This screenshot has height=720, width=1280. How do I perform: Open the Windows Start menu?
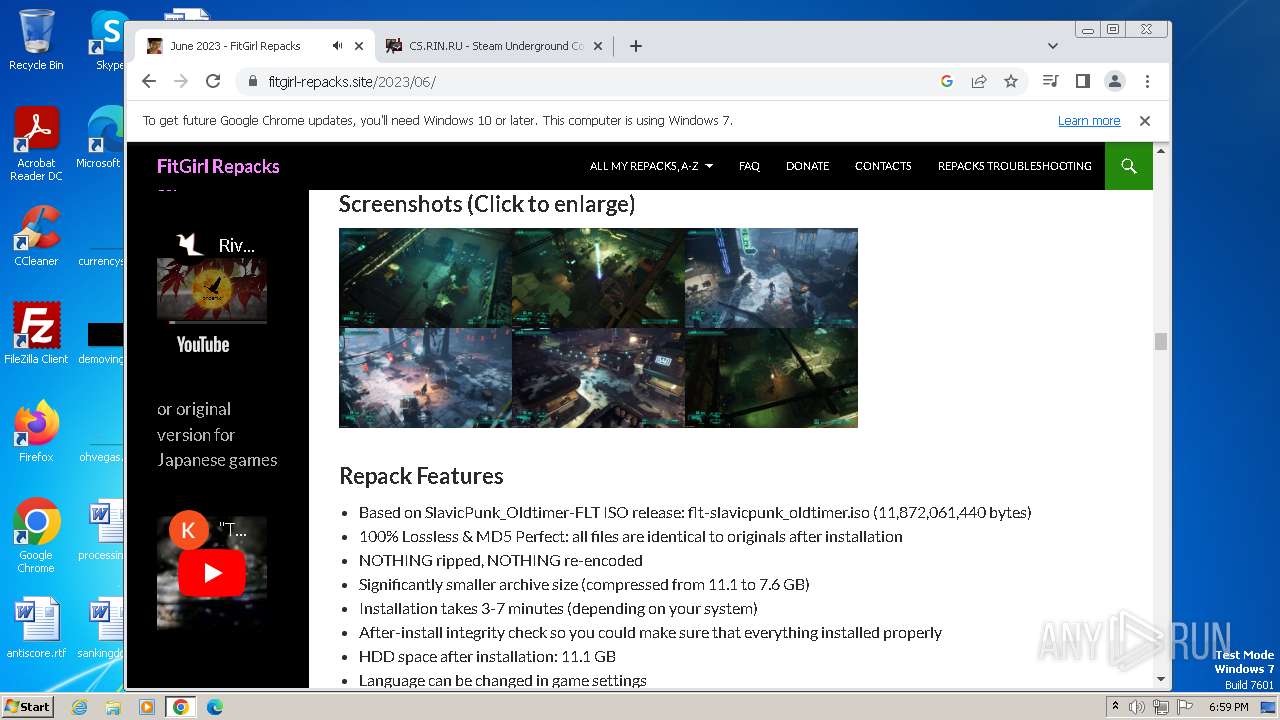27,707
